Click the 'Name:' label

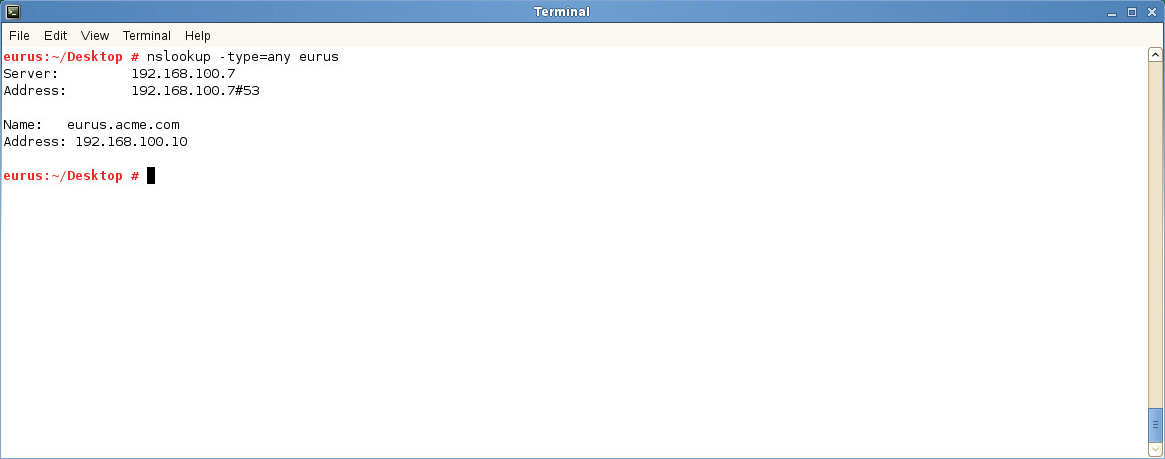[x=23, y=125]
